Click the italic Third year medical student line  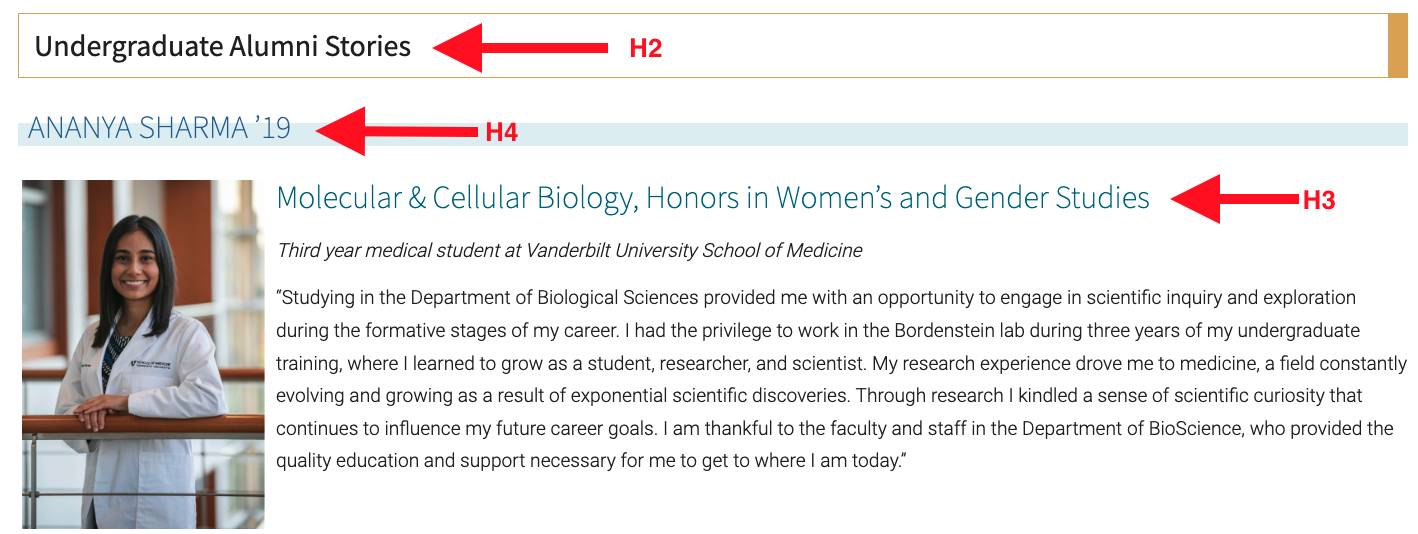click(x=569, y=250)
